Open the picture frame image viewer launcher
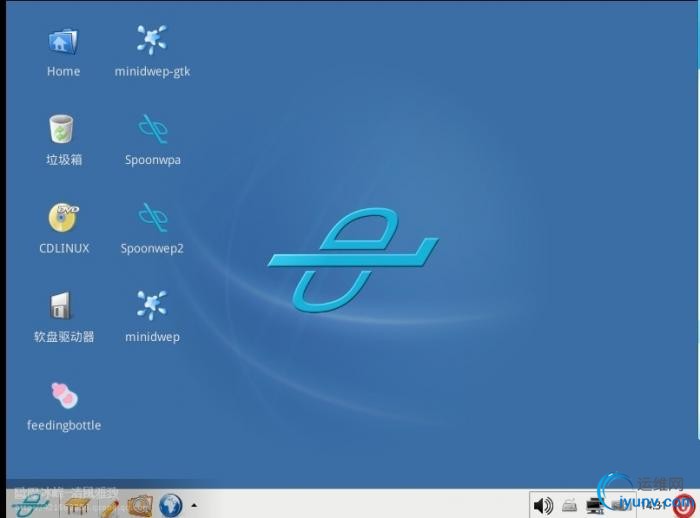 click(140, 505)
